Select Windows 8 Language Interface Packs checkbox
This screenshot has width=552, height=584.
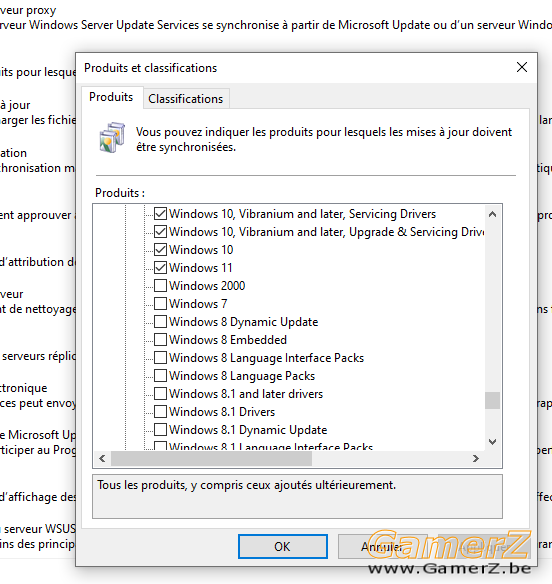pyautogui.click(x=160, y=358)
